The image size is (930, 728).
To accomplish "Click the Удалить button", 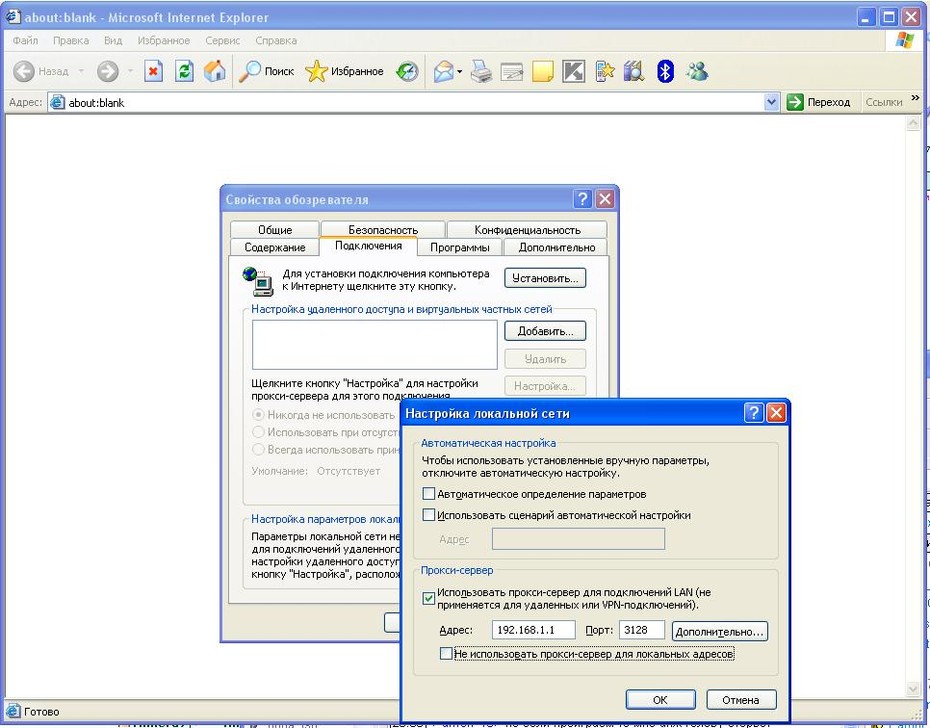I will click(x=545, y=358).
